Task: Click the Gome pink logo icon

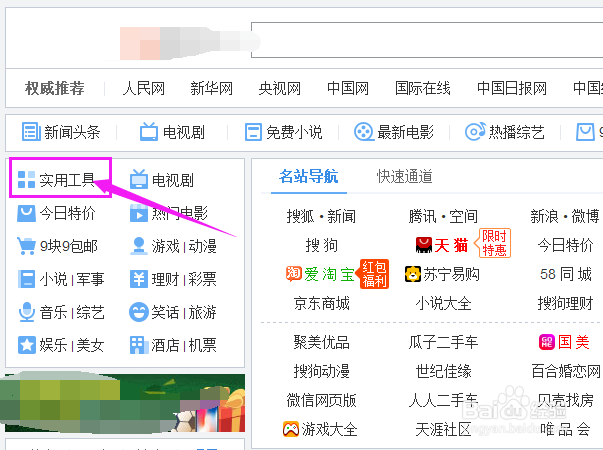Action: coord(547,342)
